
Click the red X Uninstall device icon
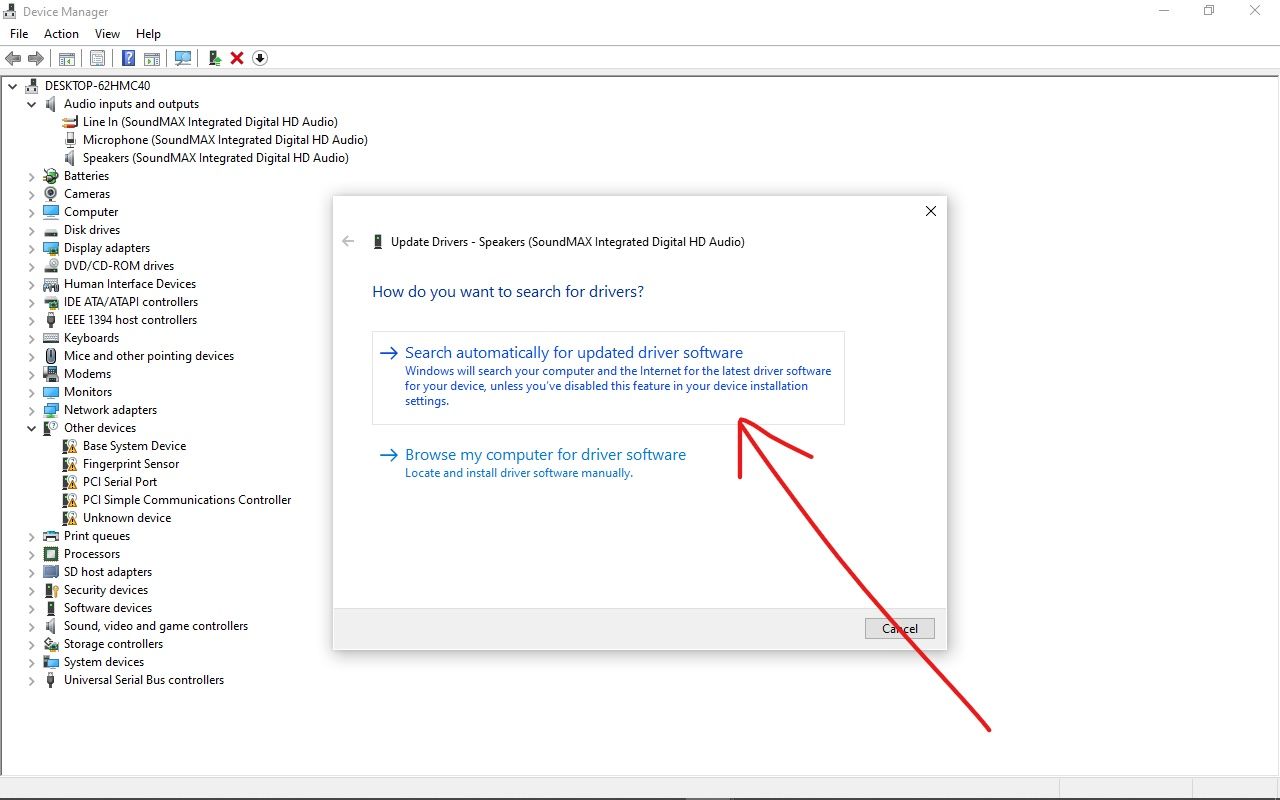tap(237, 58)
